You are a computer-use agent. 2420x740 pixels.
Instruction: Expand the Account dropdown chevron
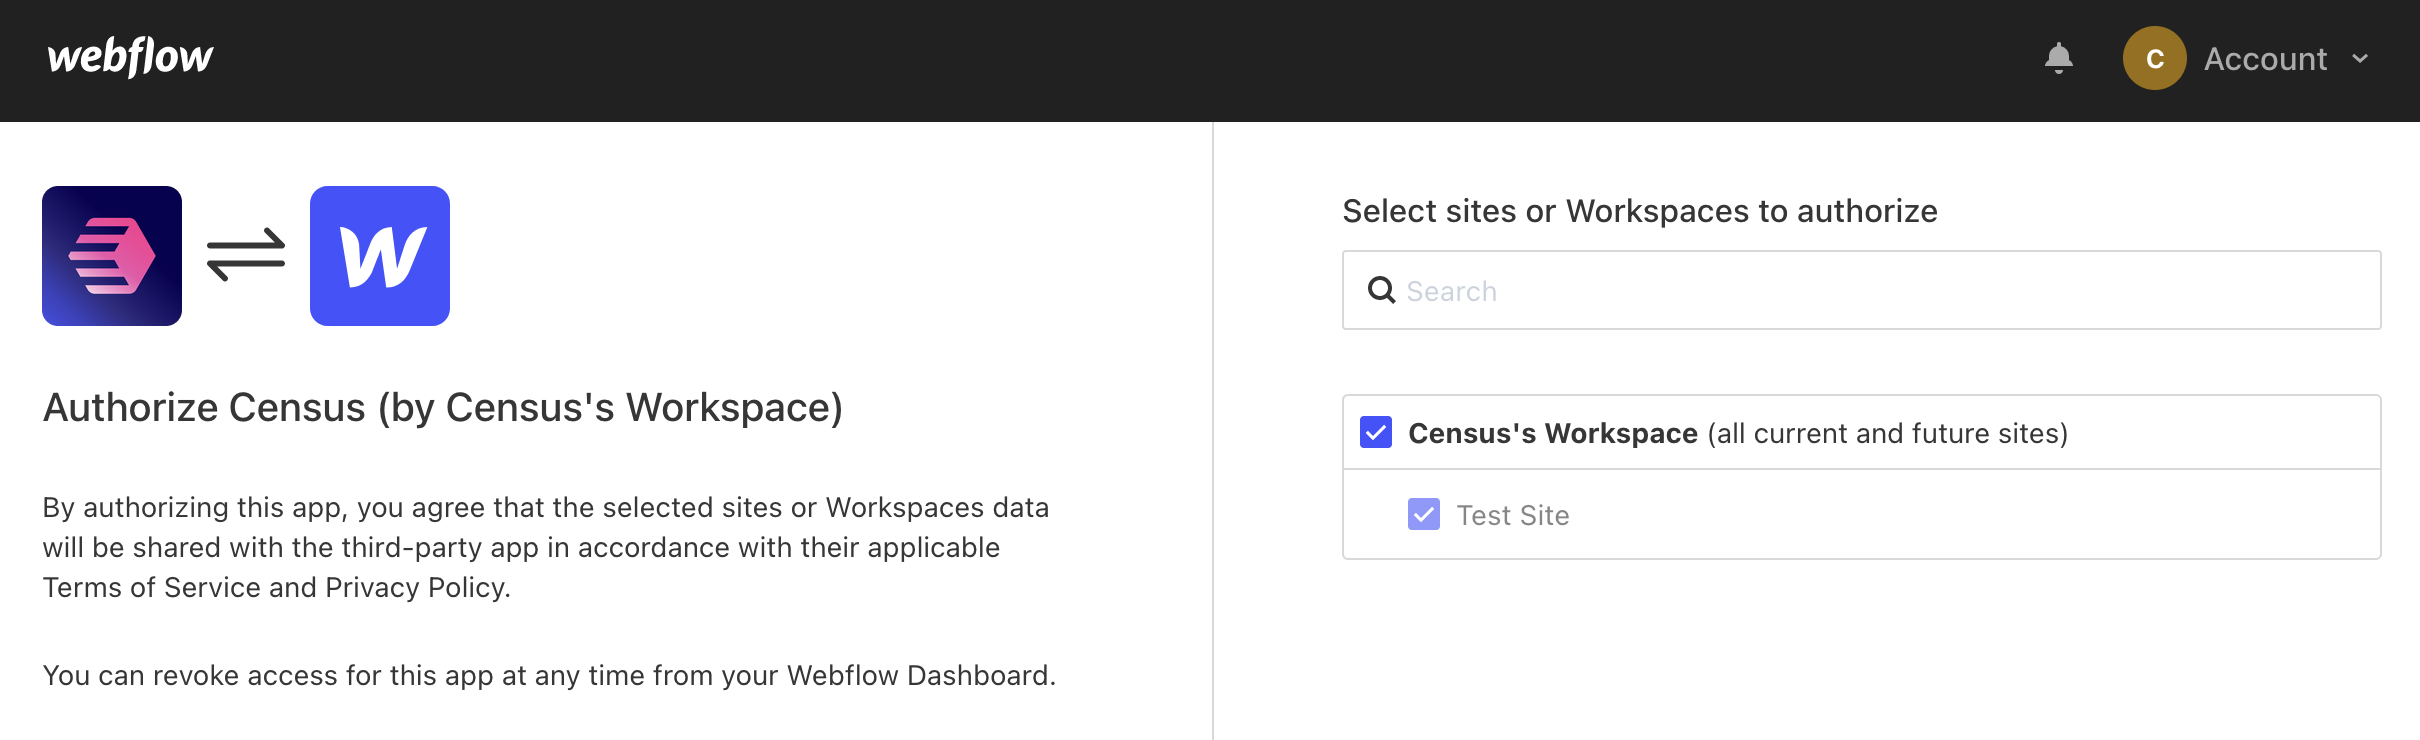click(2360, 59)
